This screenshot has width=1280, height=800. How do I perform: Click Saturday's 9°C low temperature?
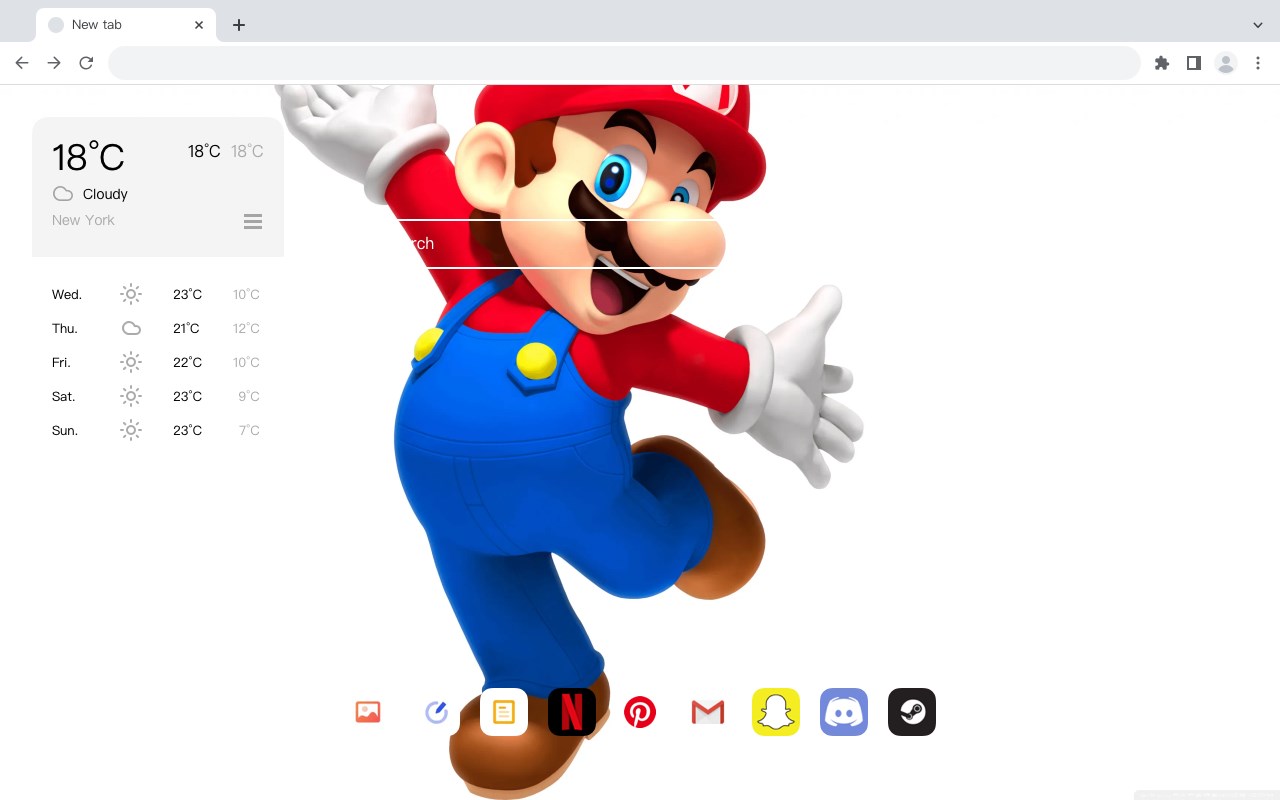249,396
